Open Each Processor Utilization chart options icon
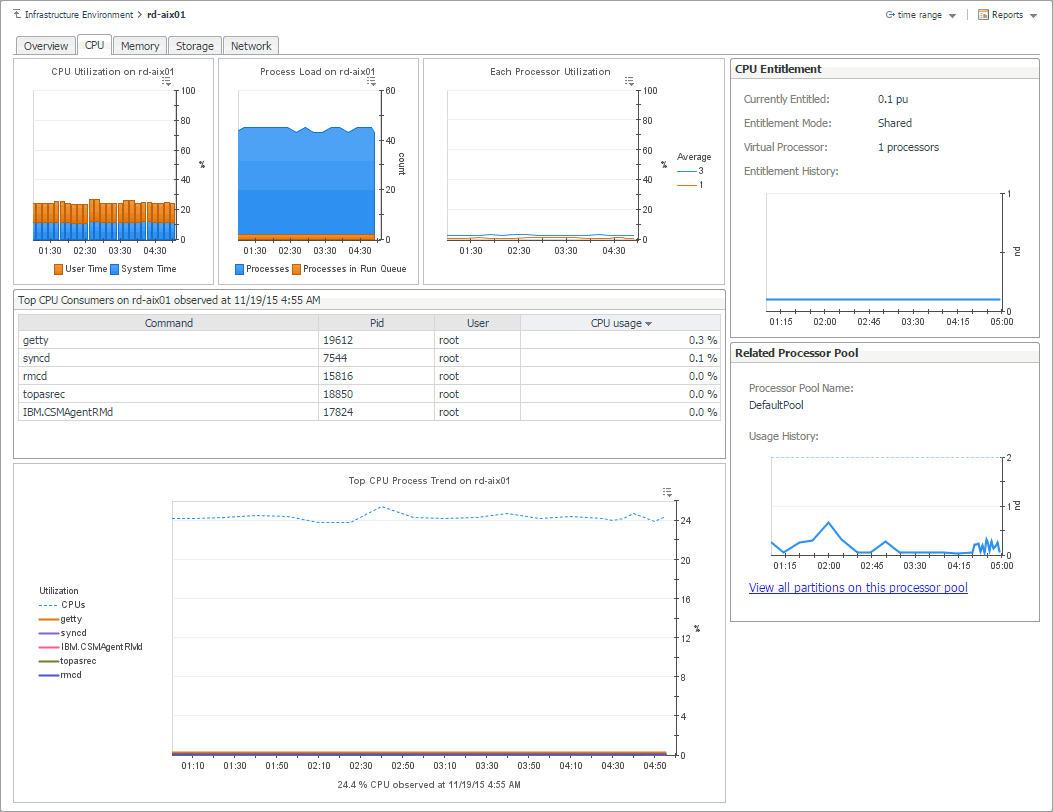 coord(629,81)
